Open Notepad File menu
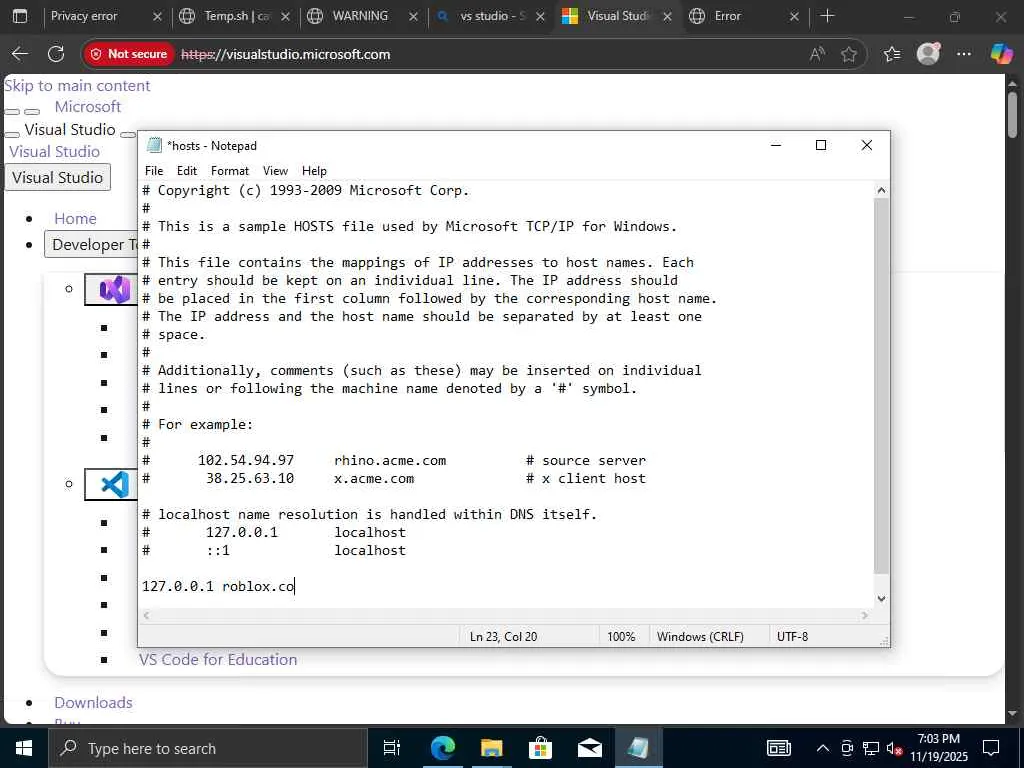 pyautogui.click(x=154, y=170)
